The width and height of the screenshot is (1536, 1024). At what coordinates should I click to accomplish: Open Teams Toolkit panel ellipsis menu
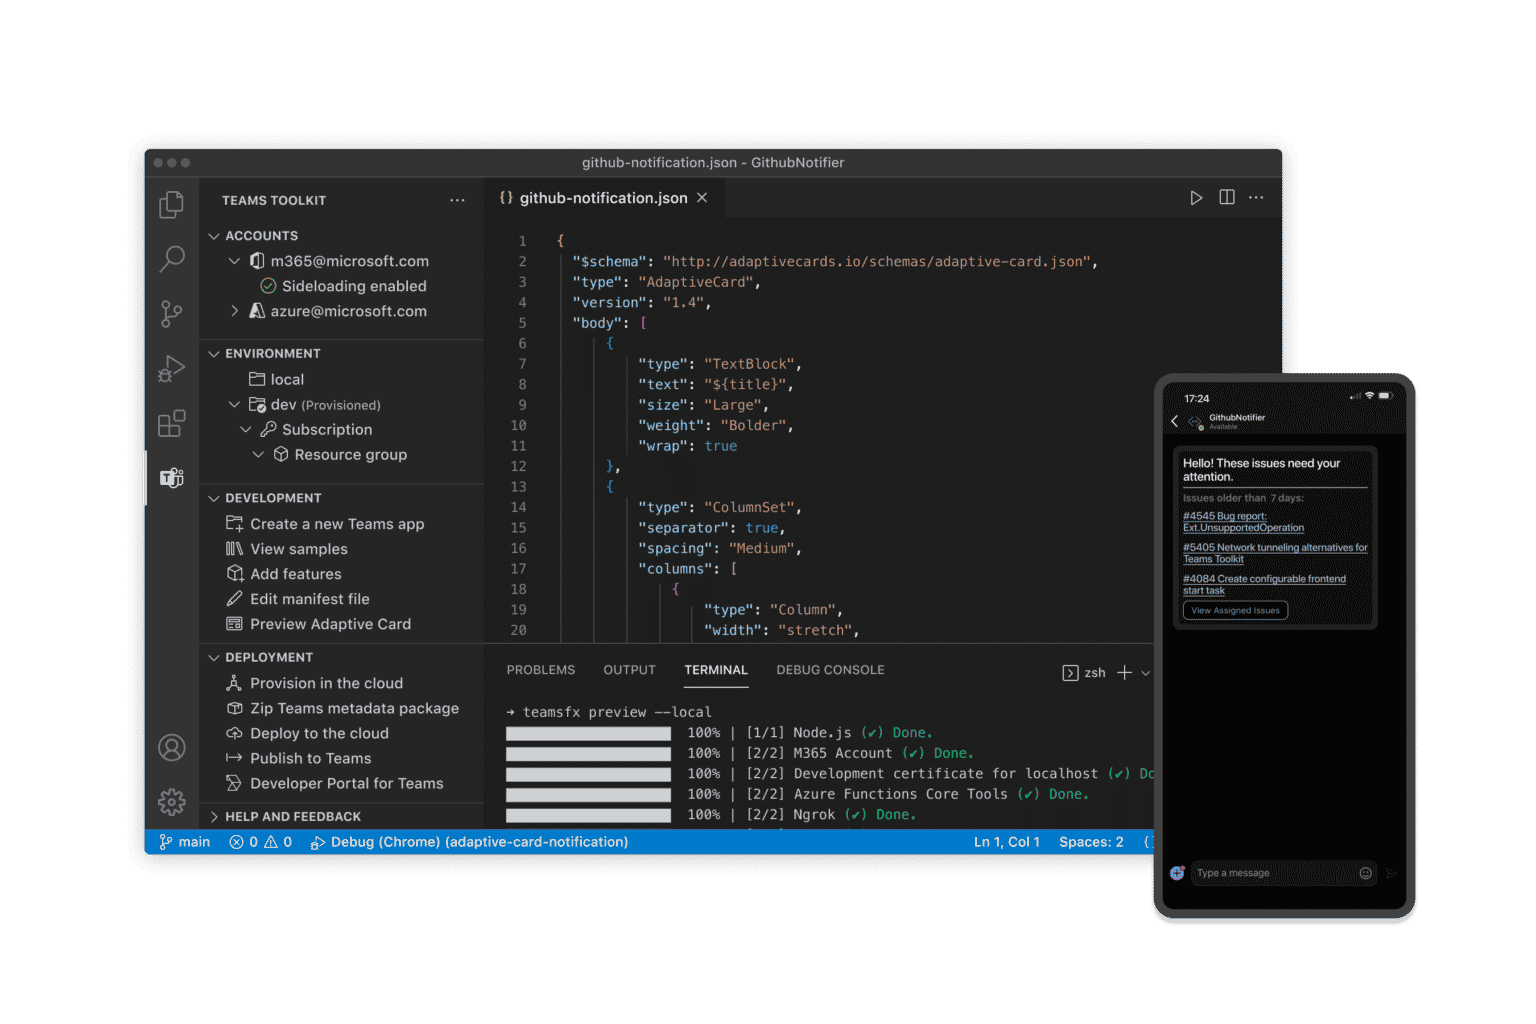[x=457, y=200]
